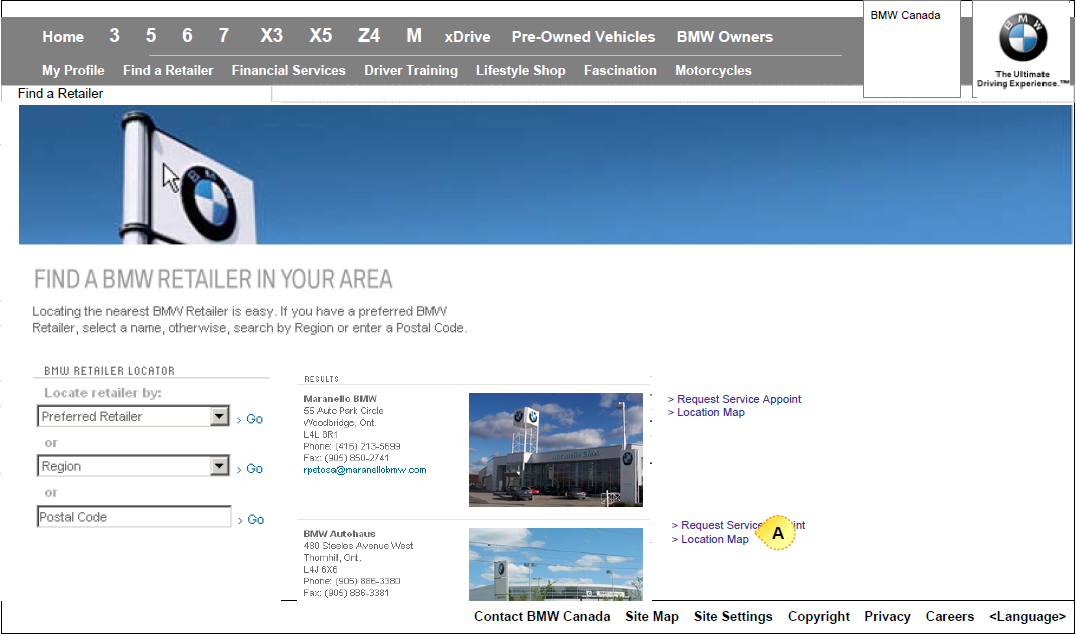The width and height of the screenshot is (1076, 636).
Task: Open BMW Autohaus dealership photo
Action: 556,564
